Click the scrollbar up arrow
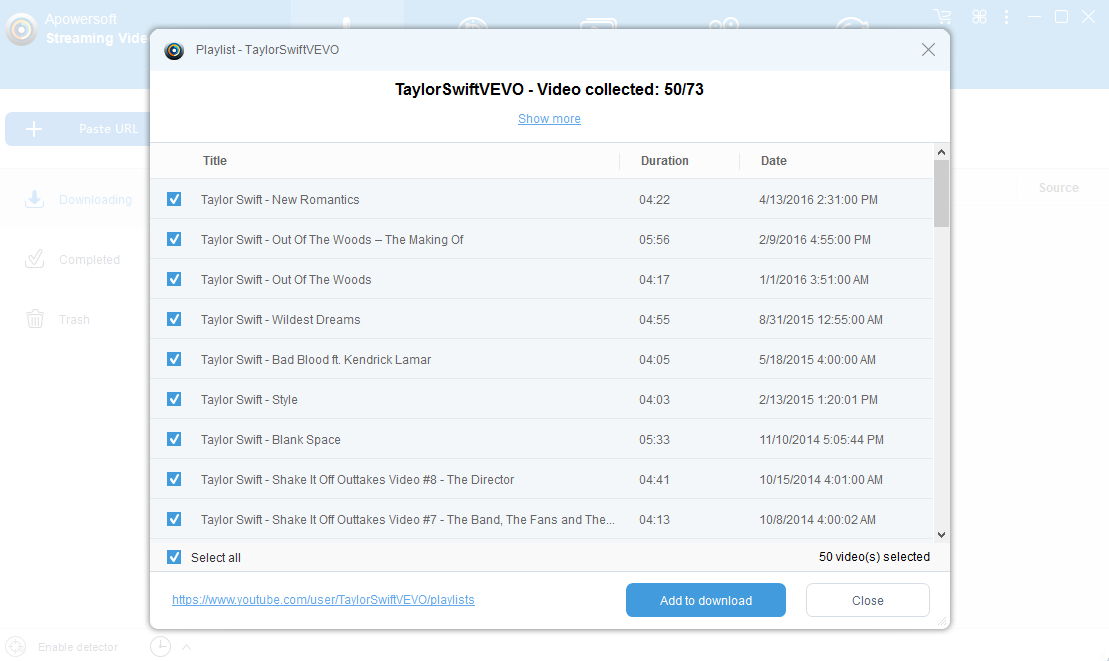 pyautogui.click(x=941, y=152)
